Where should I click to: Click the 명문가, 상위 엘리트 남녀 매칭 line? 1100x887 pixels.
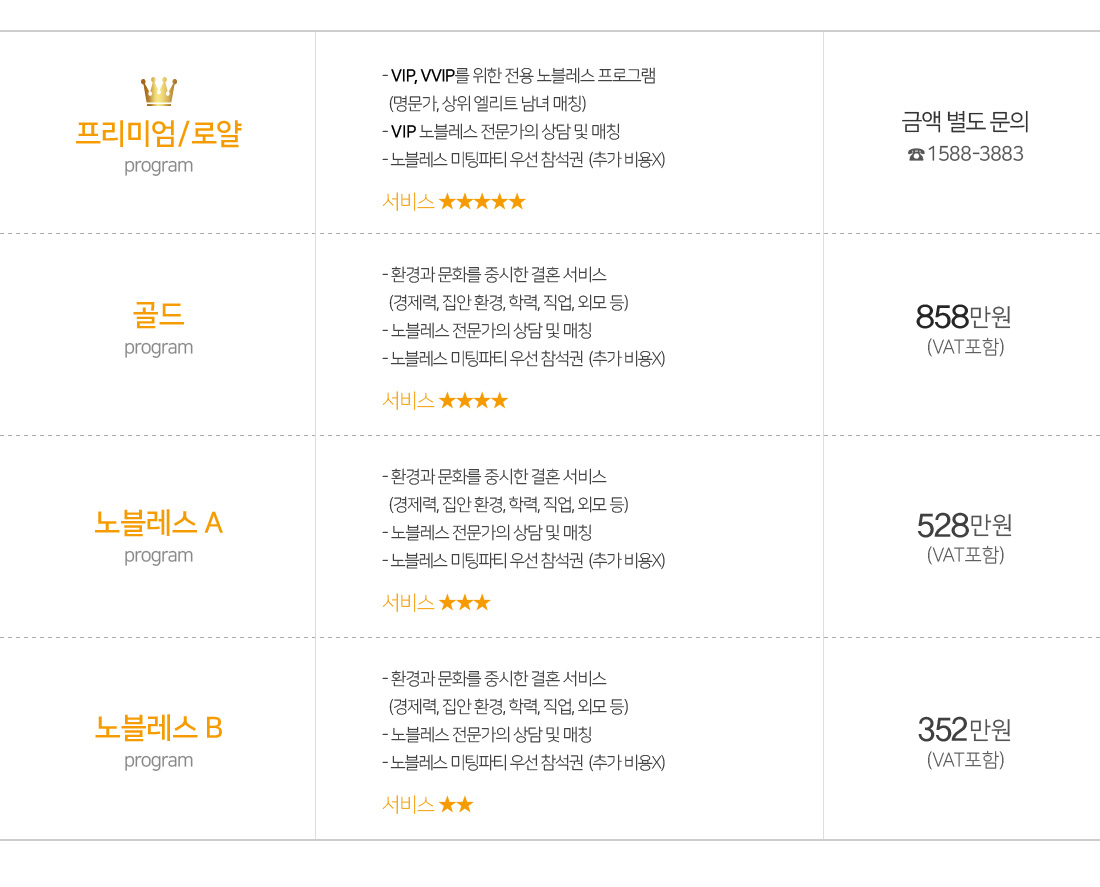click(488, 103)
